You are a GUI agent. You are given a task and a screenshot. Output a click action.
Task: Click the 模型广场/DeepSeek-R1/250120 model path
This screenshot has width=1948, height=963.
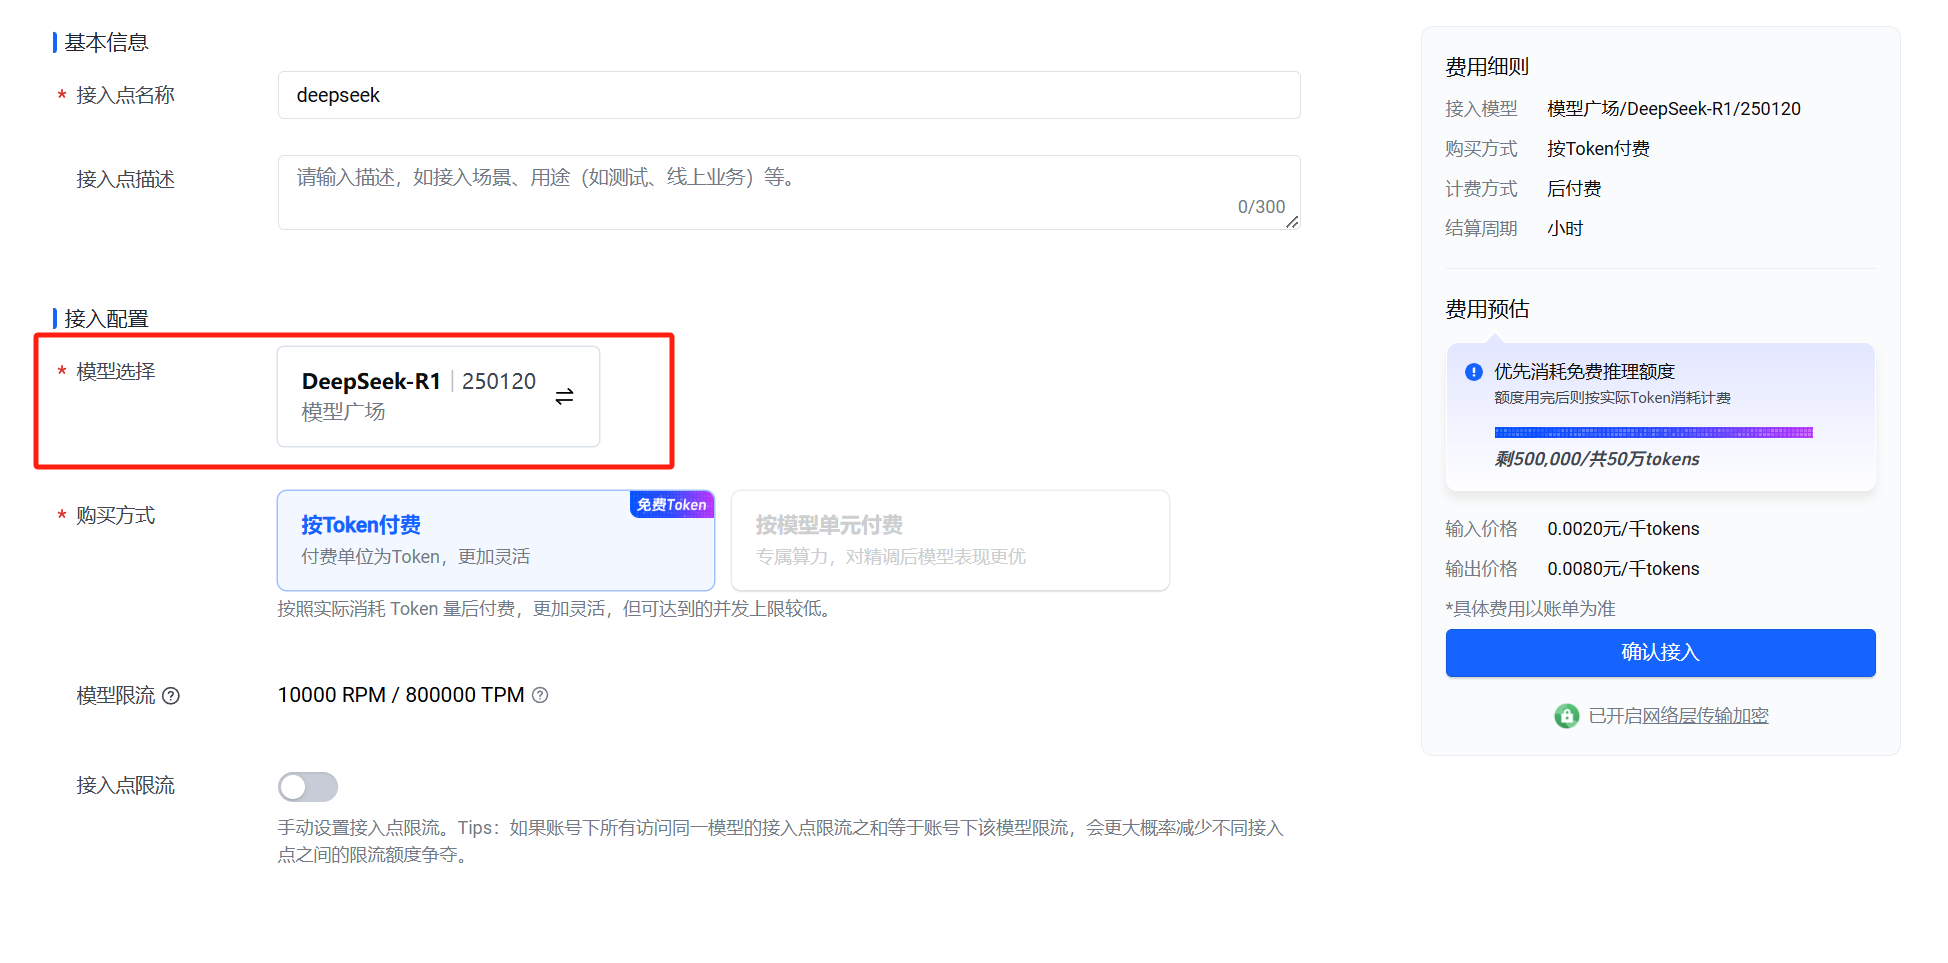click(1673, 109)
